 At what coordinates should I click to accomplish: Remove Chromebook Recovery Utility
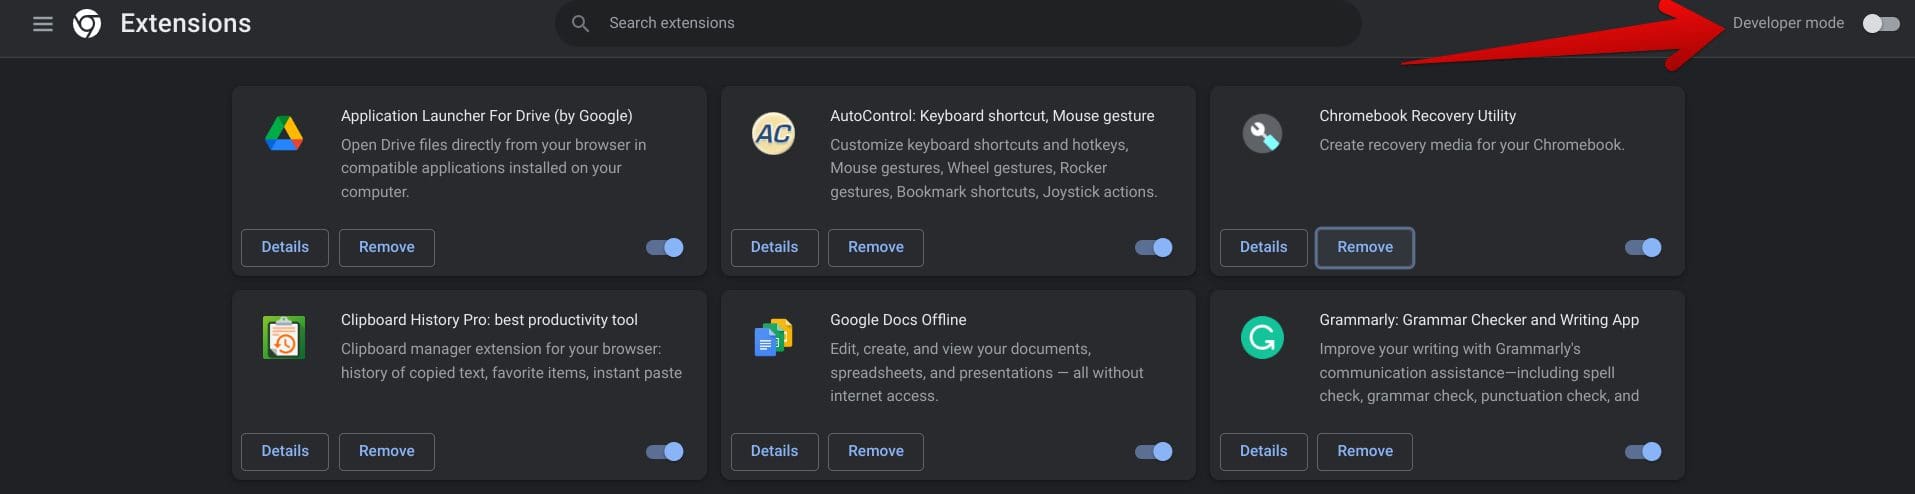click(1365, 247)
